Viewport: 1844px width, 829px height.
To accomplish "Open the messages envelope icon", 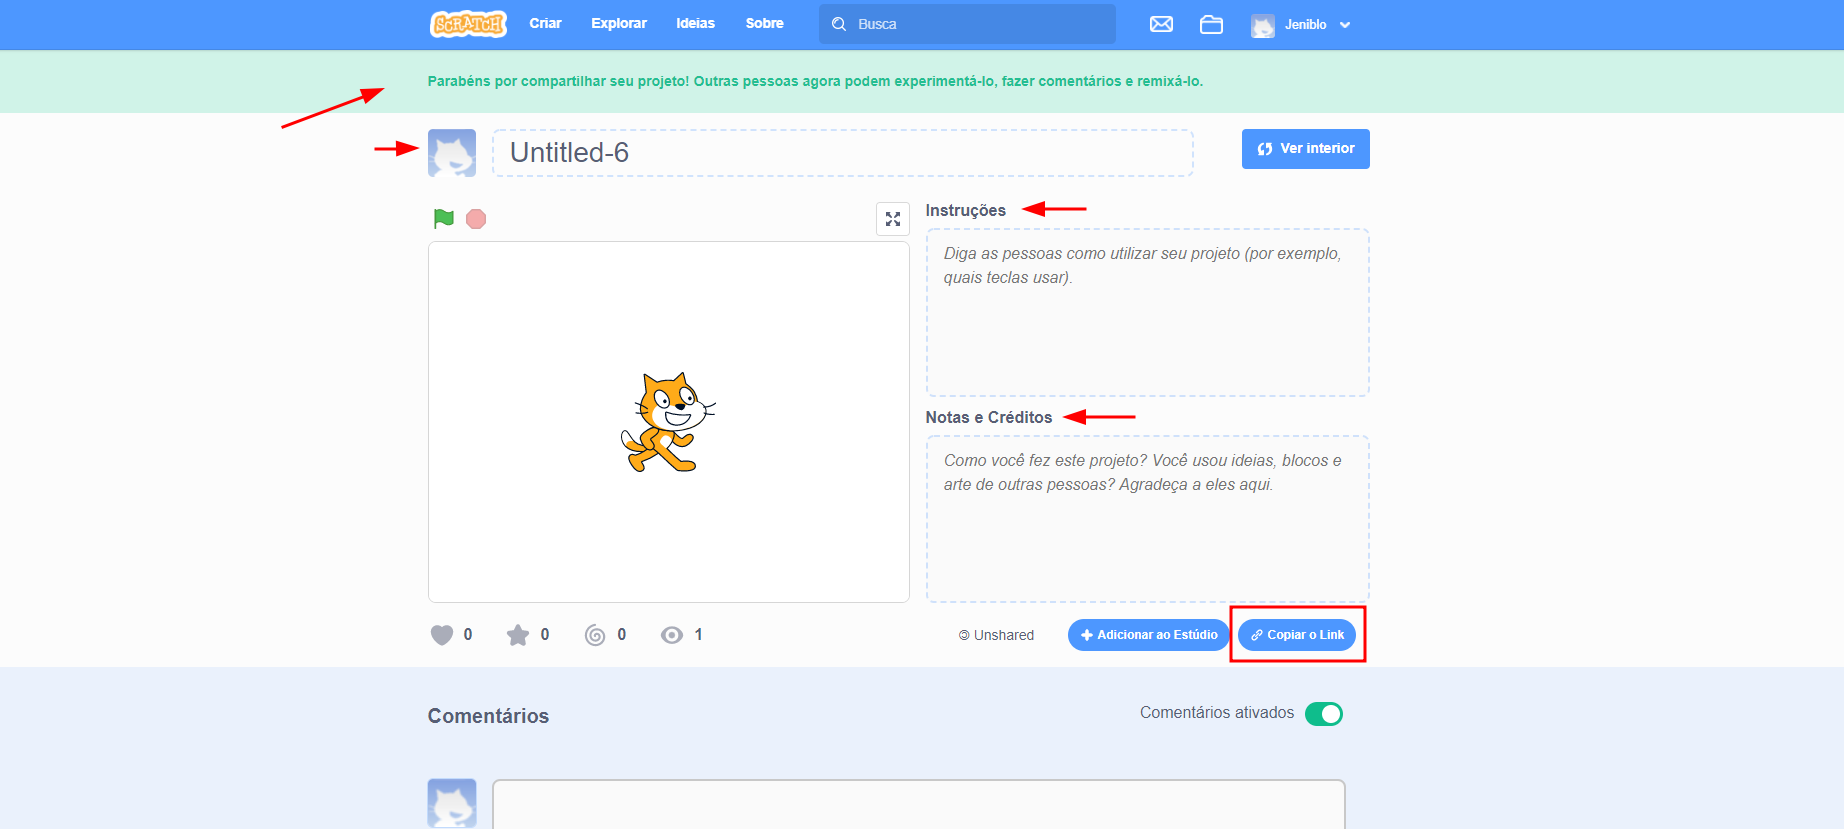I will pyautogui.click(x=1161, y=24).
